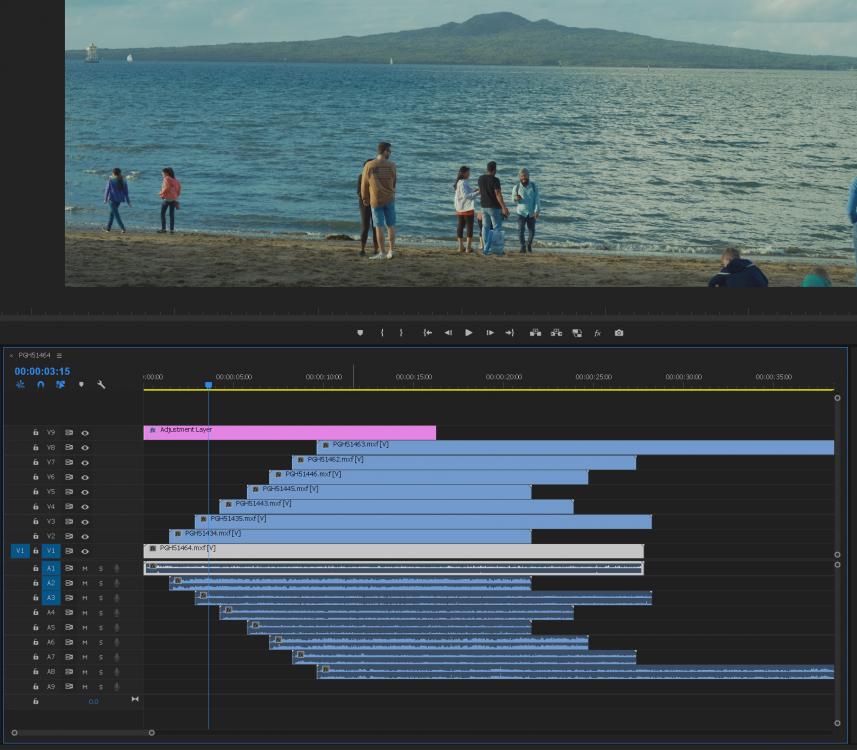Screen dimensions: 857x750
Task: Click the 00:00:03:15 playhead timecode
Action: (42, 371)
